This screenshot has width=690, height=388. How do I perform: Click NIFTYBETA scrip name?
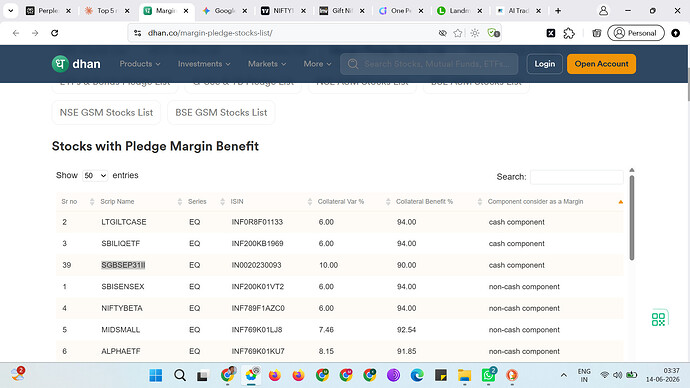[x=122, y=308]
